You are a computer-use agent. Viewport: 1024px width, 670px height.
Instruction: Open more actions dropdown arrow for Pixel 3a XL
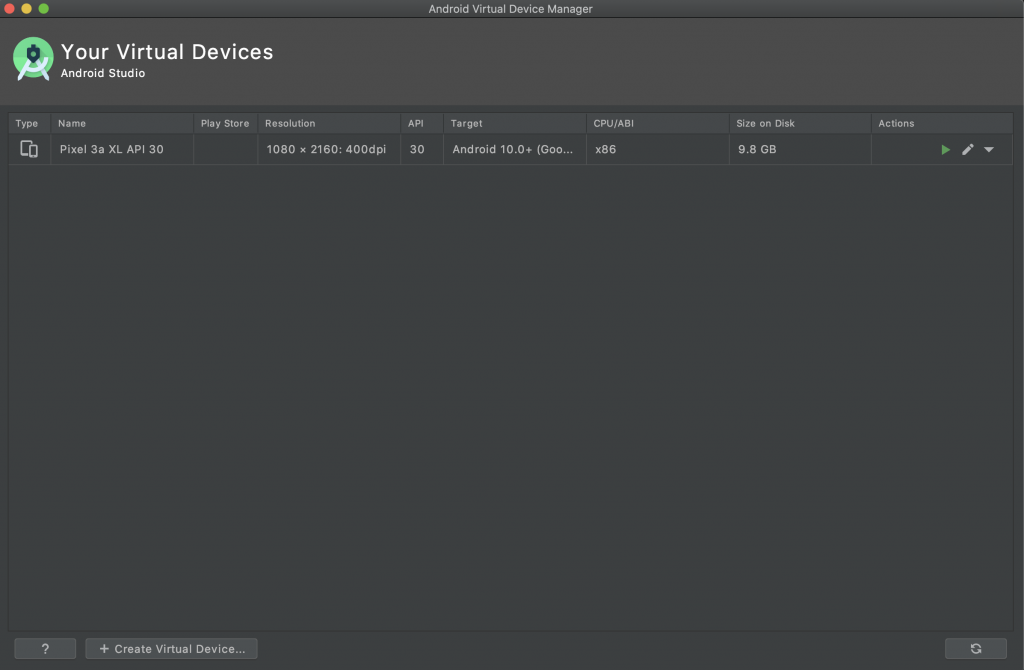pos(989,150)
